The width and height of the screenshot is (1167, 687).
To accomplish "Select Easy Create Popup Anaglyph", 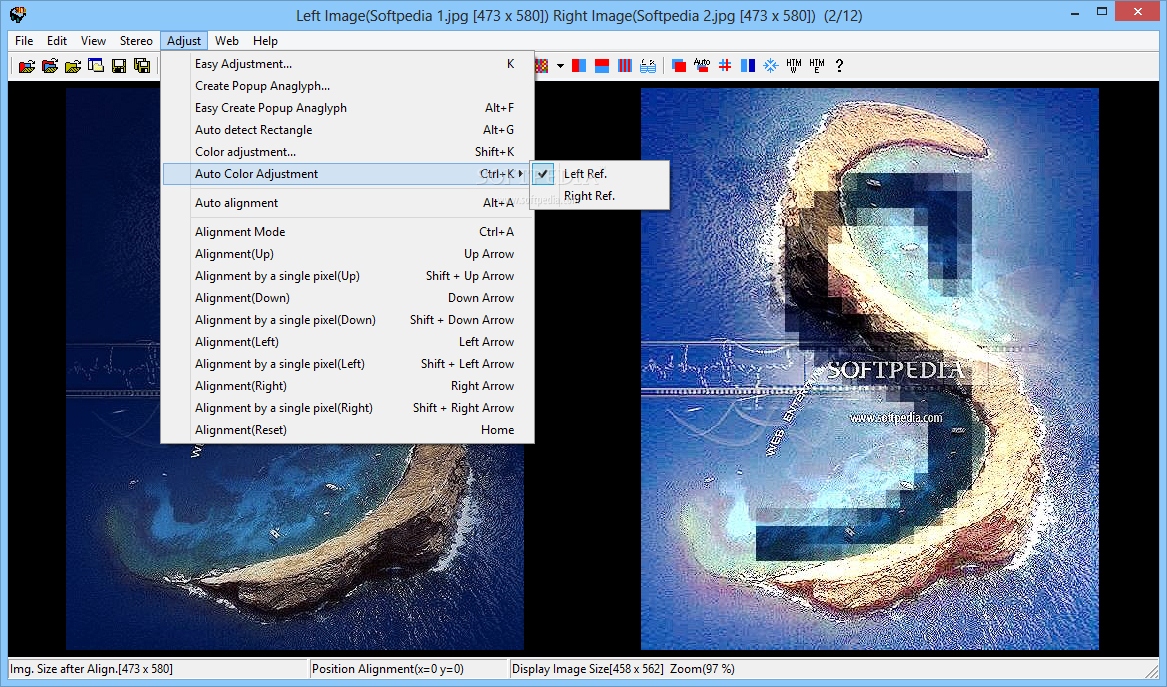I will pos(348,108).
